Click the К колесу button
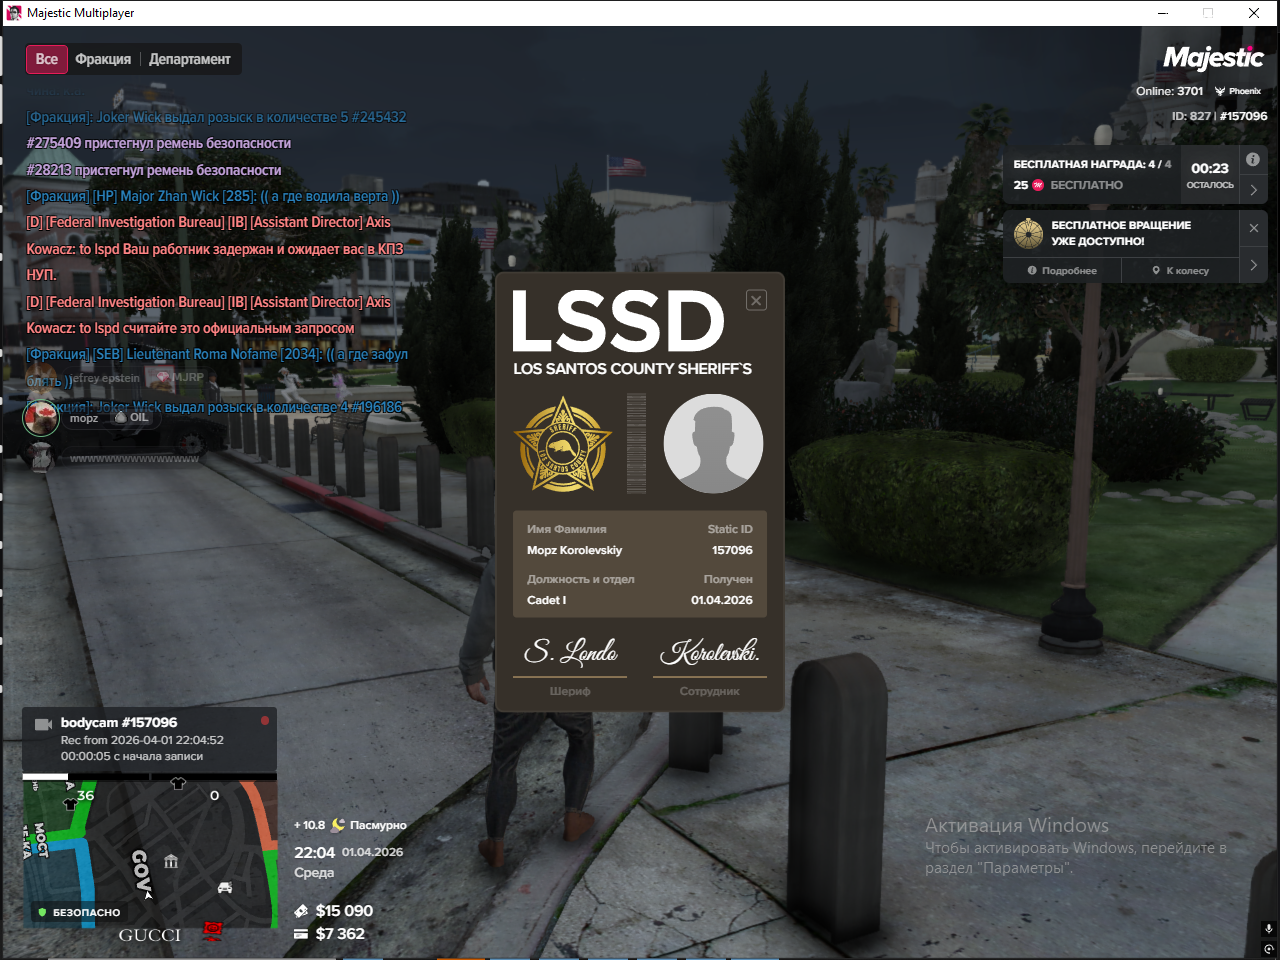This screenshot has width=1280, height=960. pyautogui.click(x=1180, y=270)
